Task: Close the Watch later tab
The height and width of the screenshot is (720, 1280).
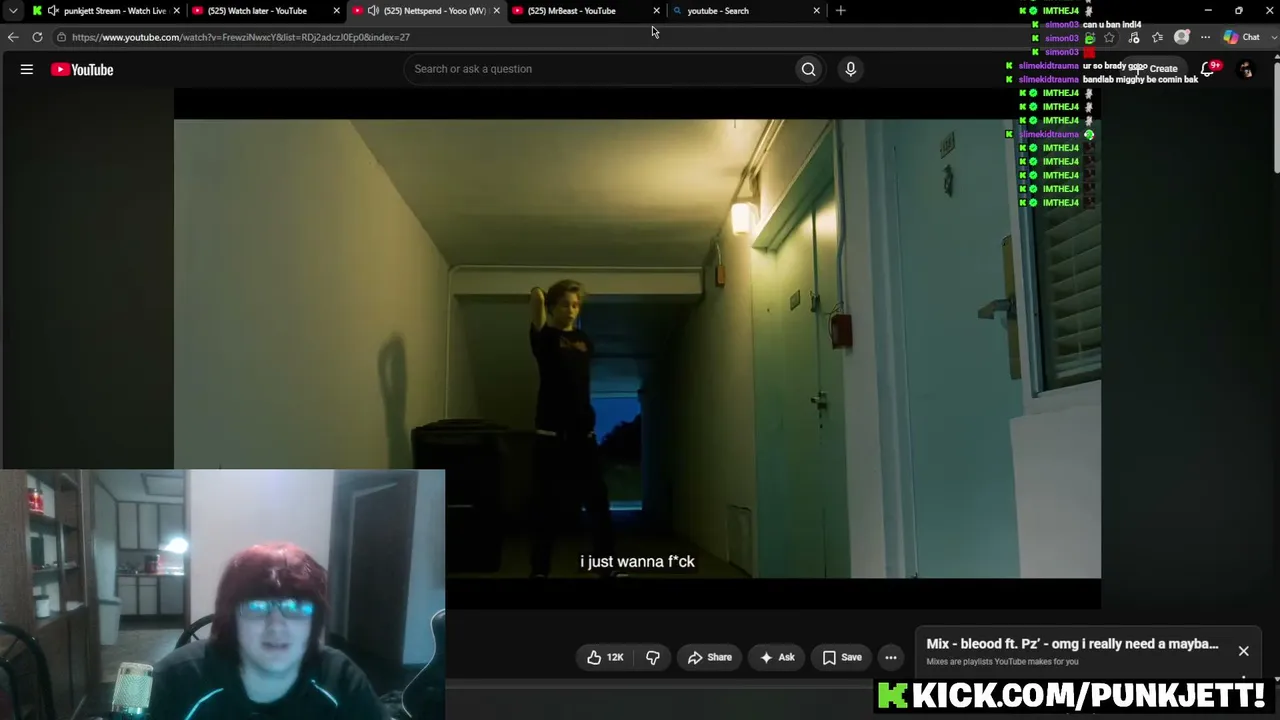Action: [337, 11]
